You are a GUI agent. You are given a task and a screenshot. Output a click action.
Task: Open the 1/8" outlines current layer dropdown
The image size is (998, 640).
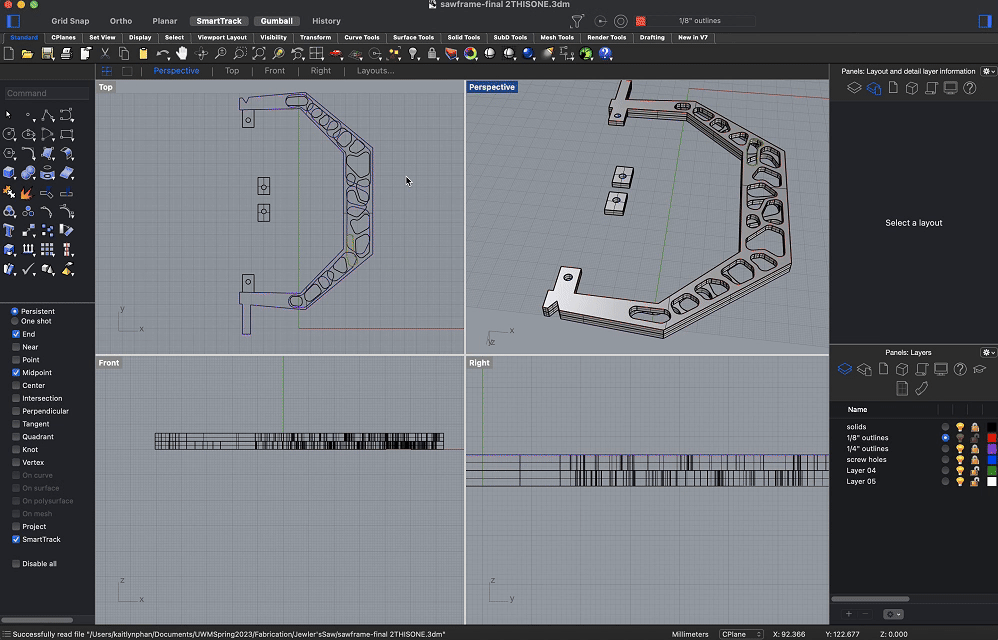tap(699, 21)
